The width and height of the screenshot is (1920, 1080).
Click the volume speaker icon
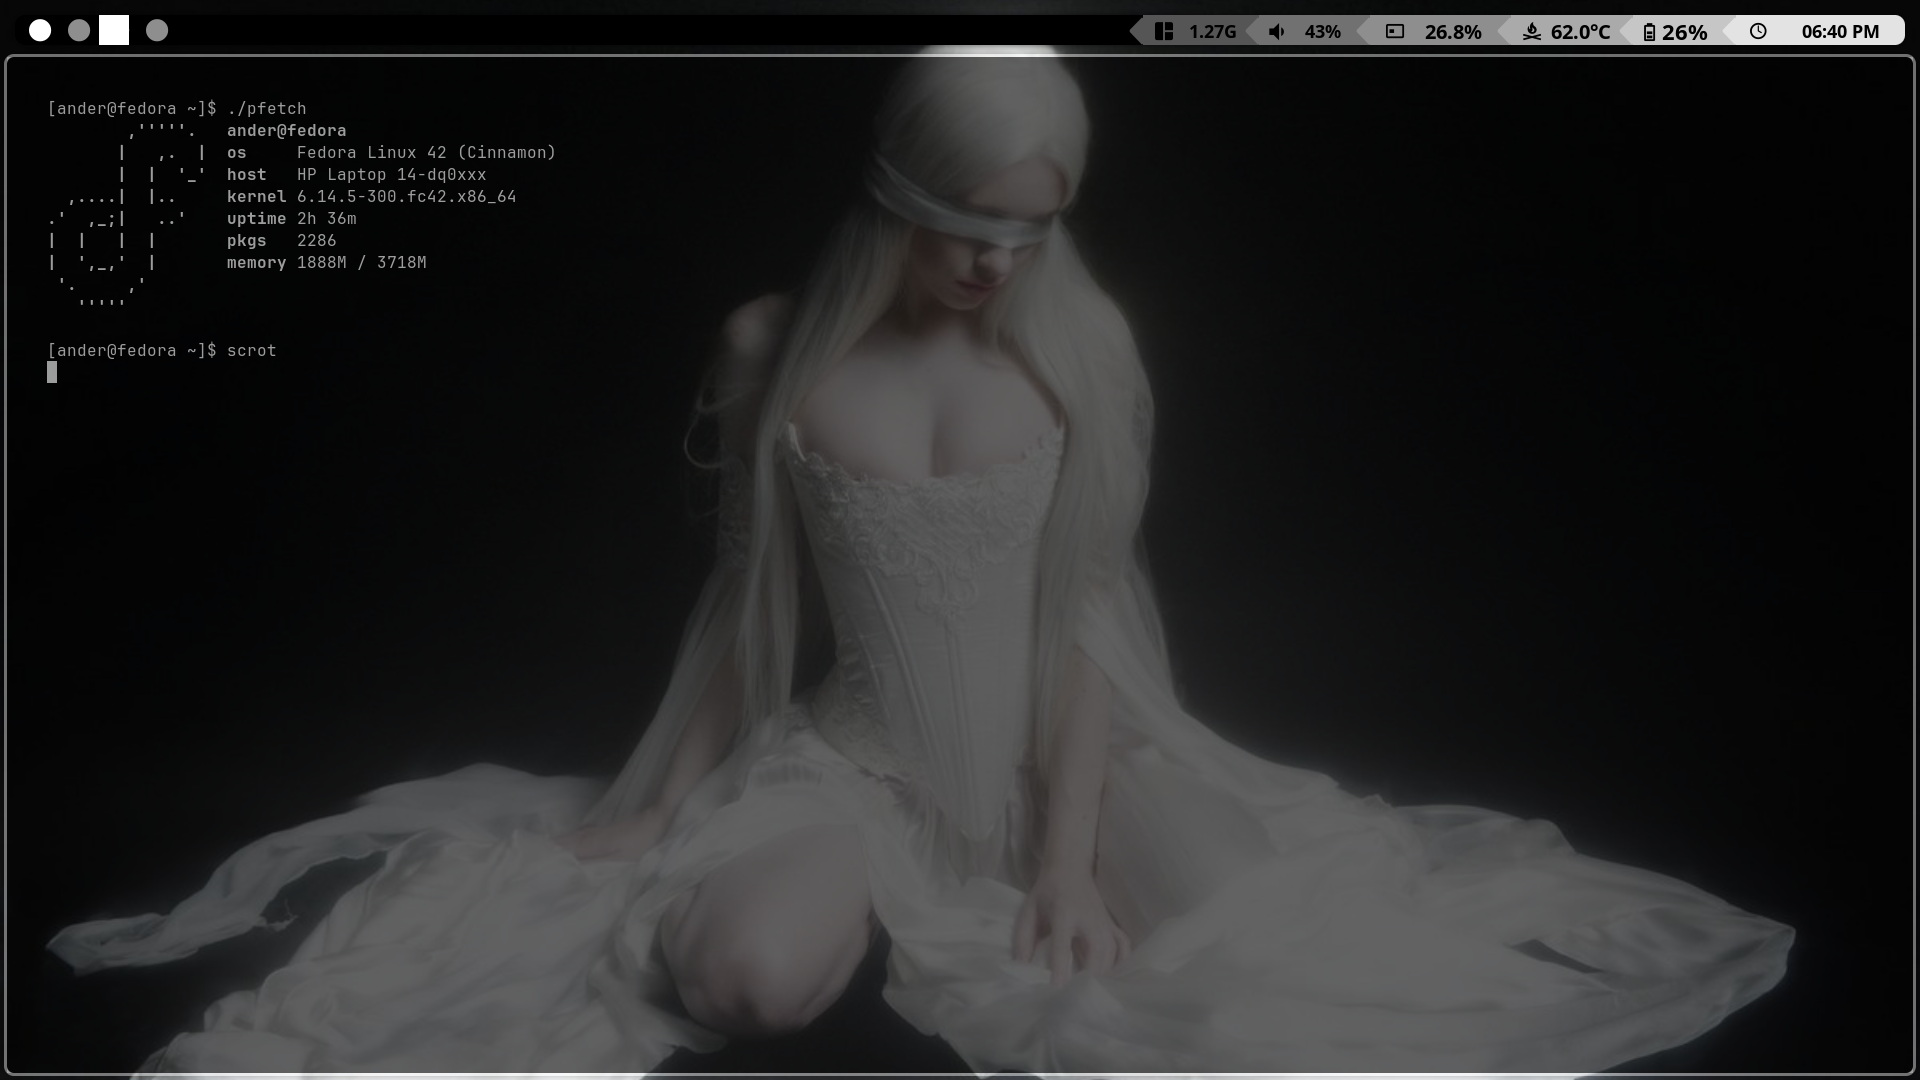1277,32
